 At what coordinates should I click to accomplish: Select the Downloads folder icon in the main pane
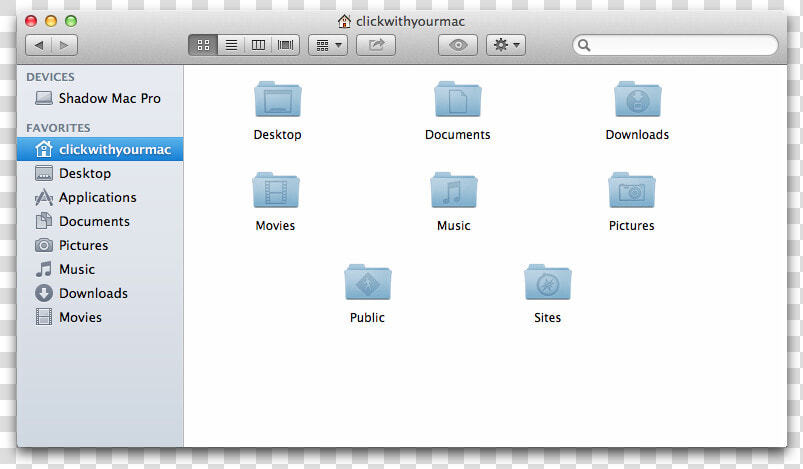[x=638, y=99]
